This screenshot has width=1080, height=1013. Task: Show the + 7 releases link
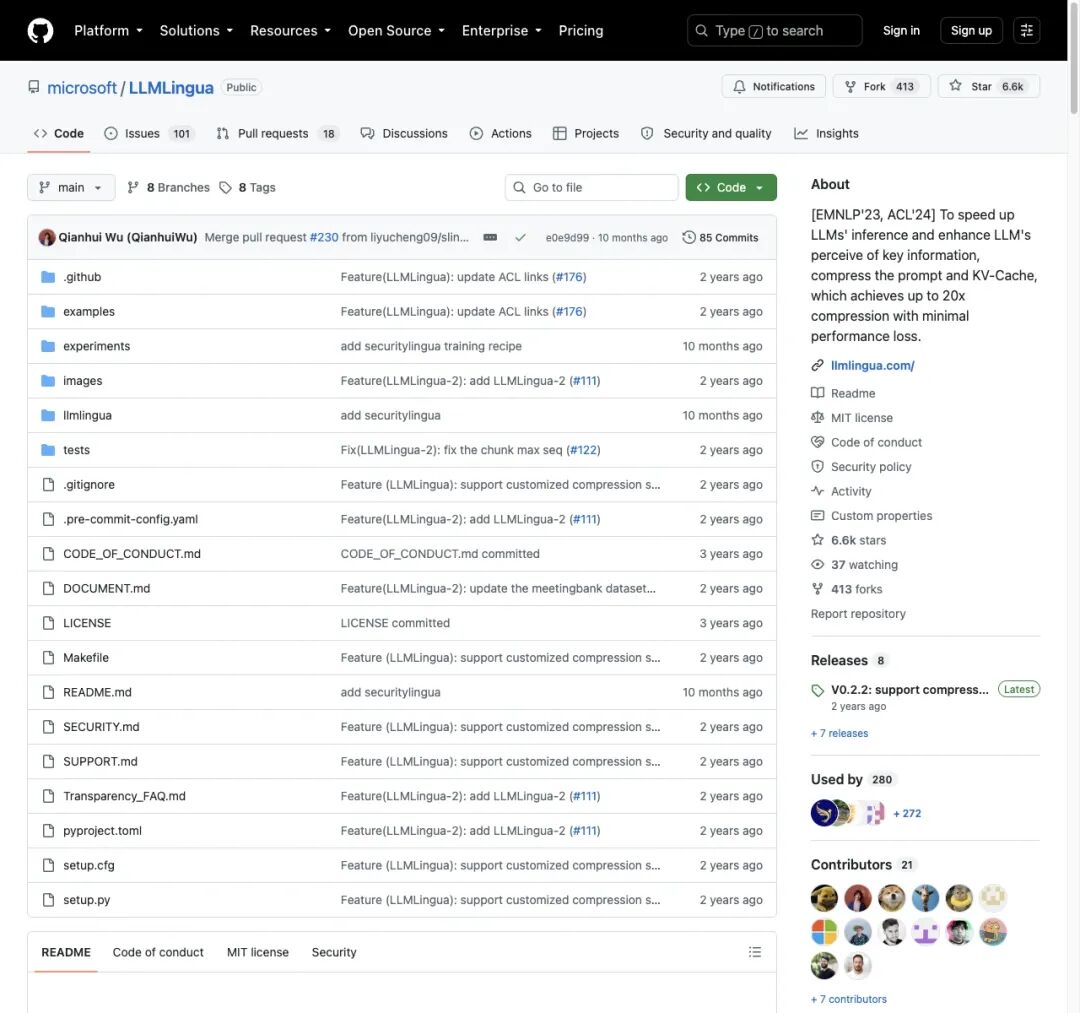click(839, 733)
